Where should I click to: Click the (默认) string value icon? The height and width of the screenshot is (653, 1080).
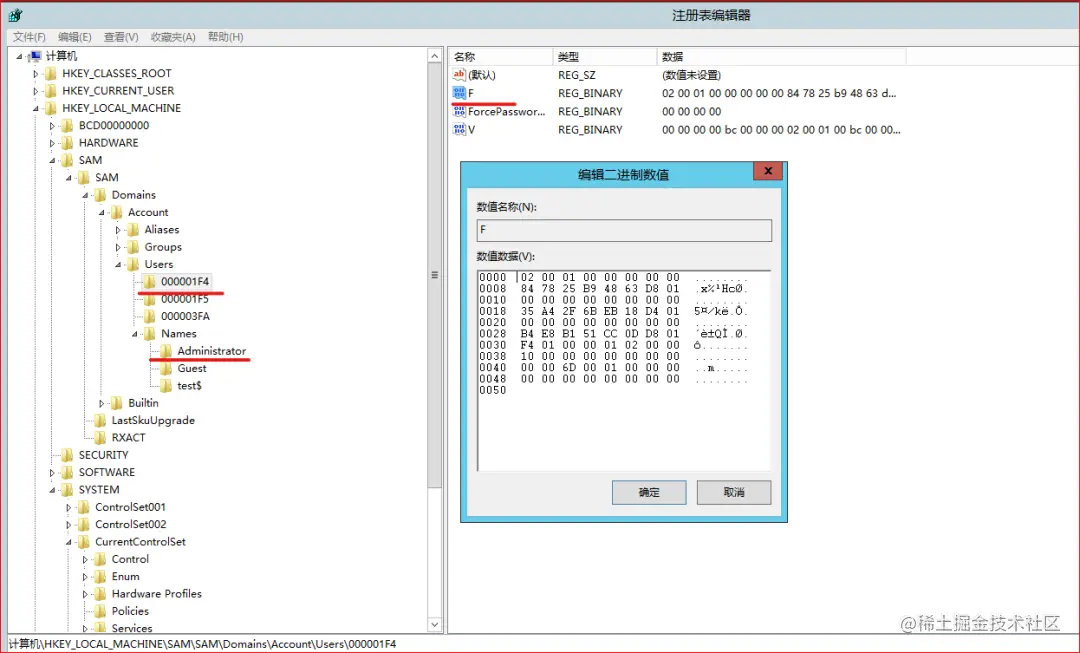point(459,74)
